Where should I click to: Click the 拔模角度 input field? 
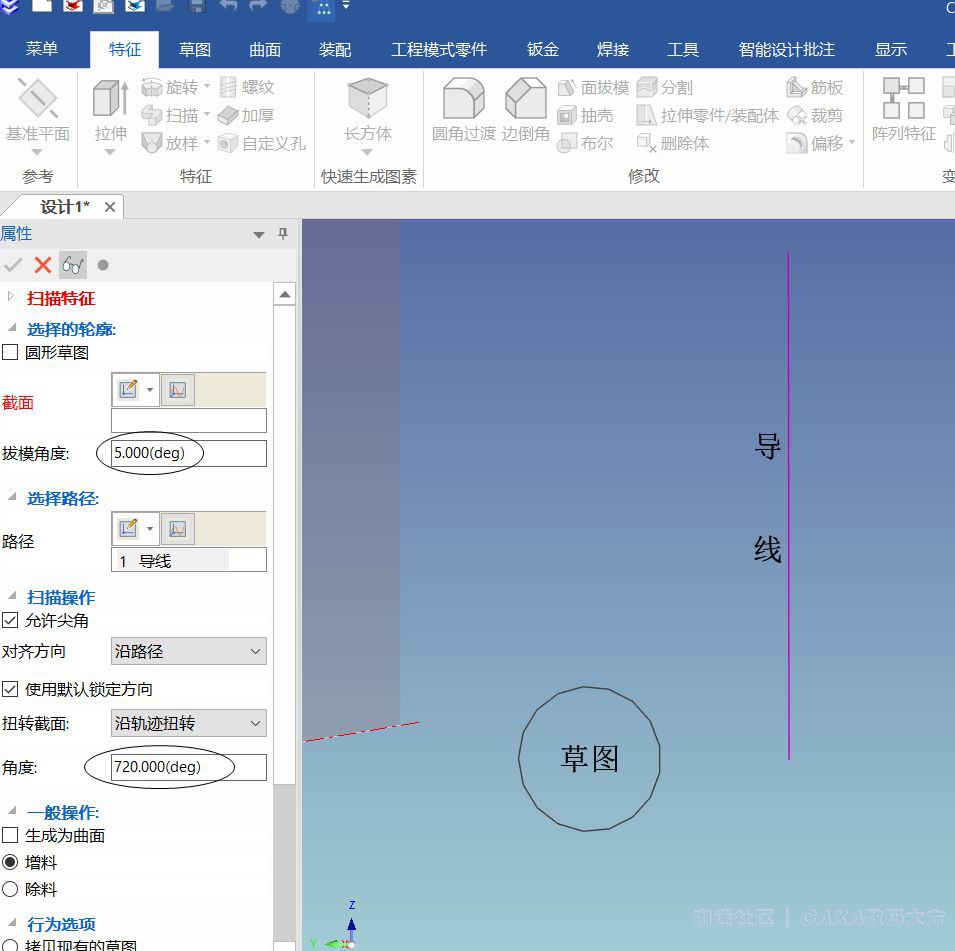pos(189,453)
